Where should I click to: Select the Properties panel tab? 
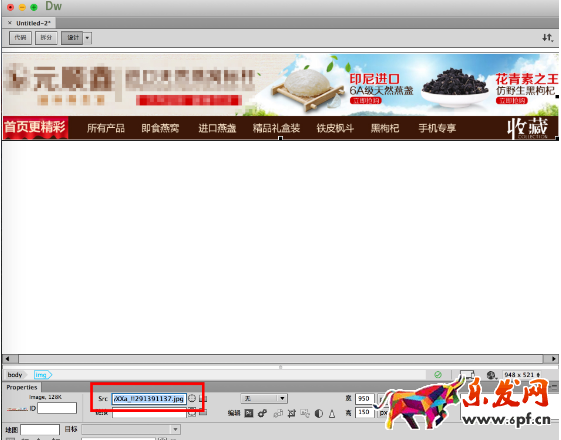tap(22, 387)
